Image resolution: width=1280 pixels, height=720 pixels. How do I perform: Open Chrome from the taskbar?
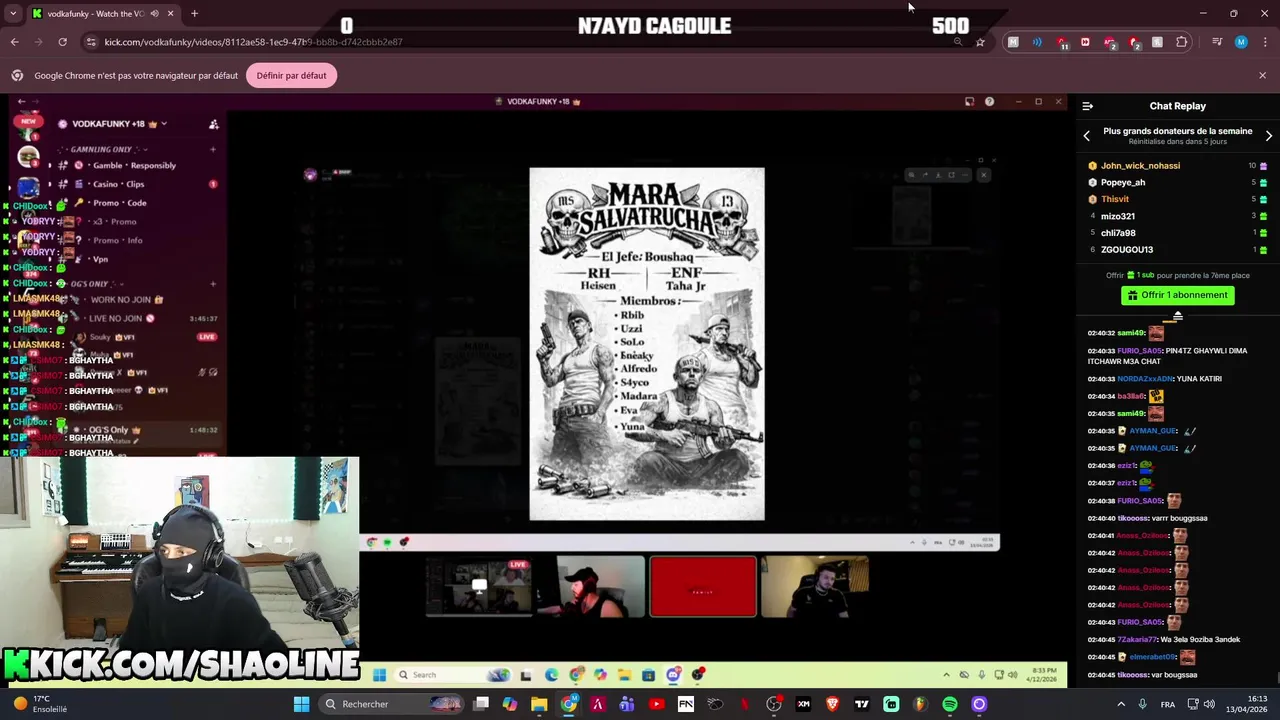(568, 704)
